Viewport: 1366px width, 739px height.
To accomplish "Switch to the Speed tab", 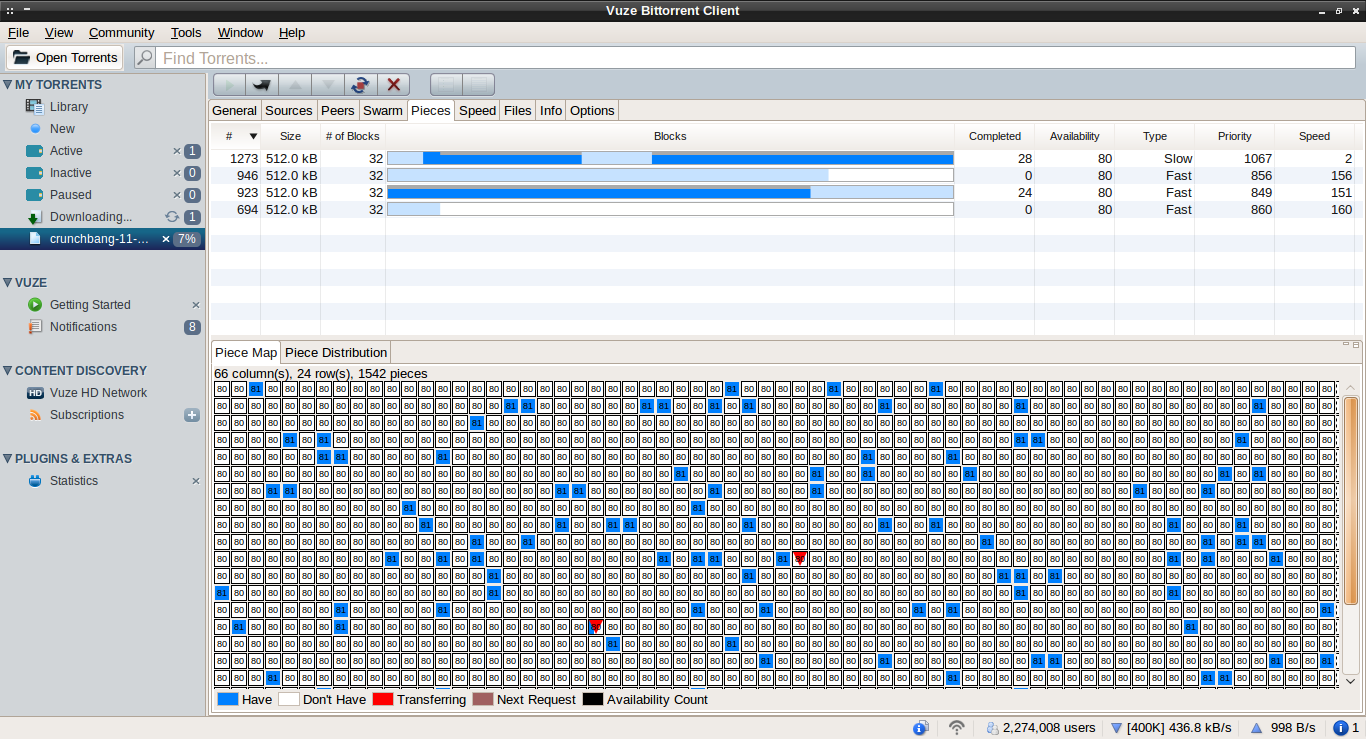I will (477, 110).
